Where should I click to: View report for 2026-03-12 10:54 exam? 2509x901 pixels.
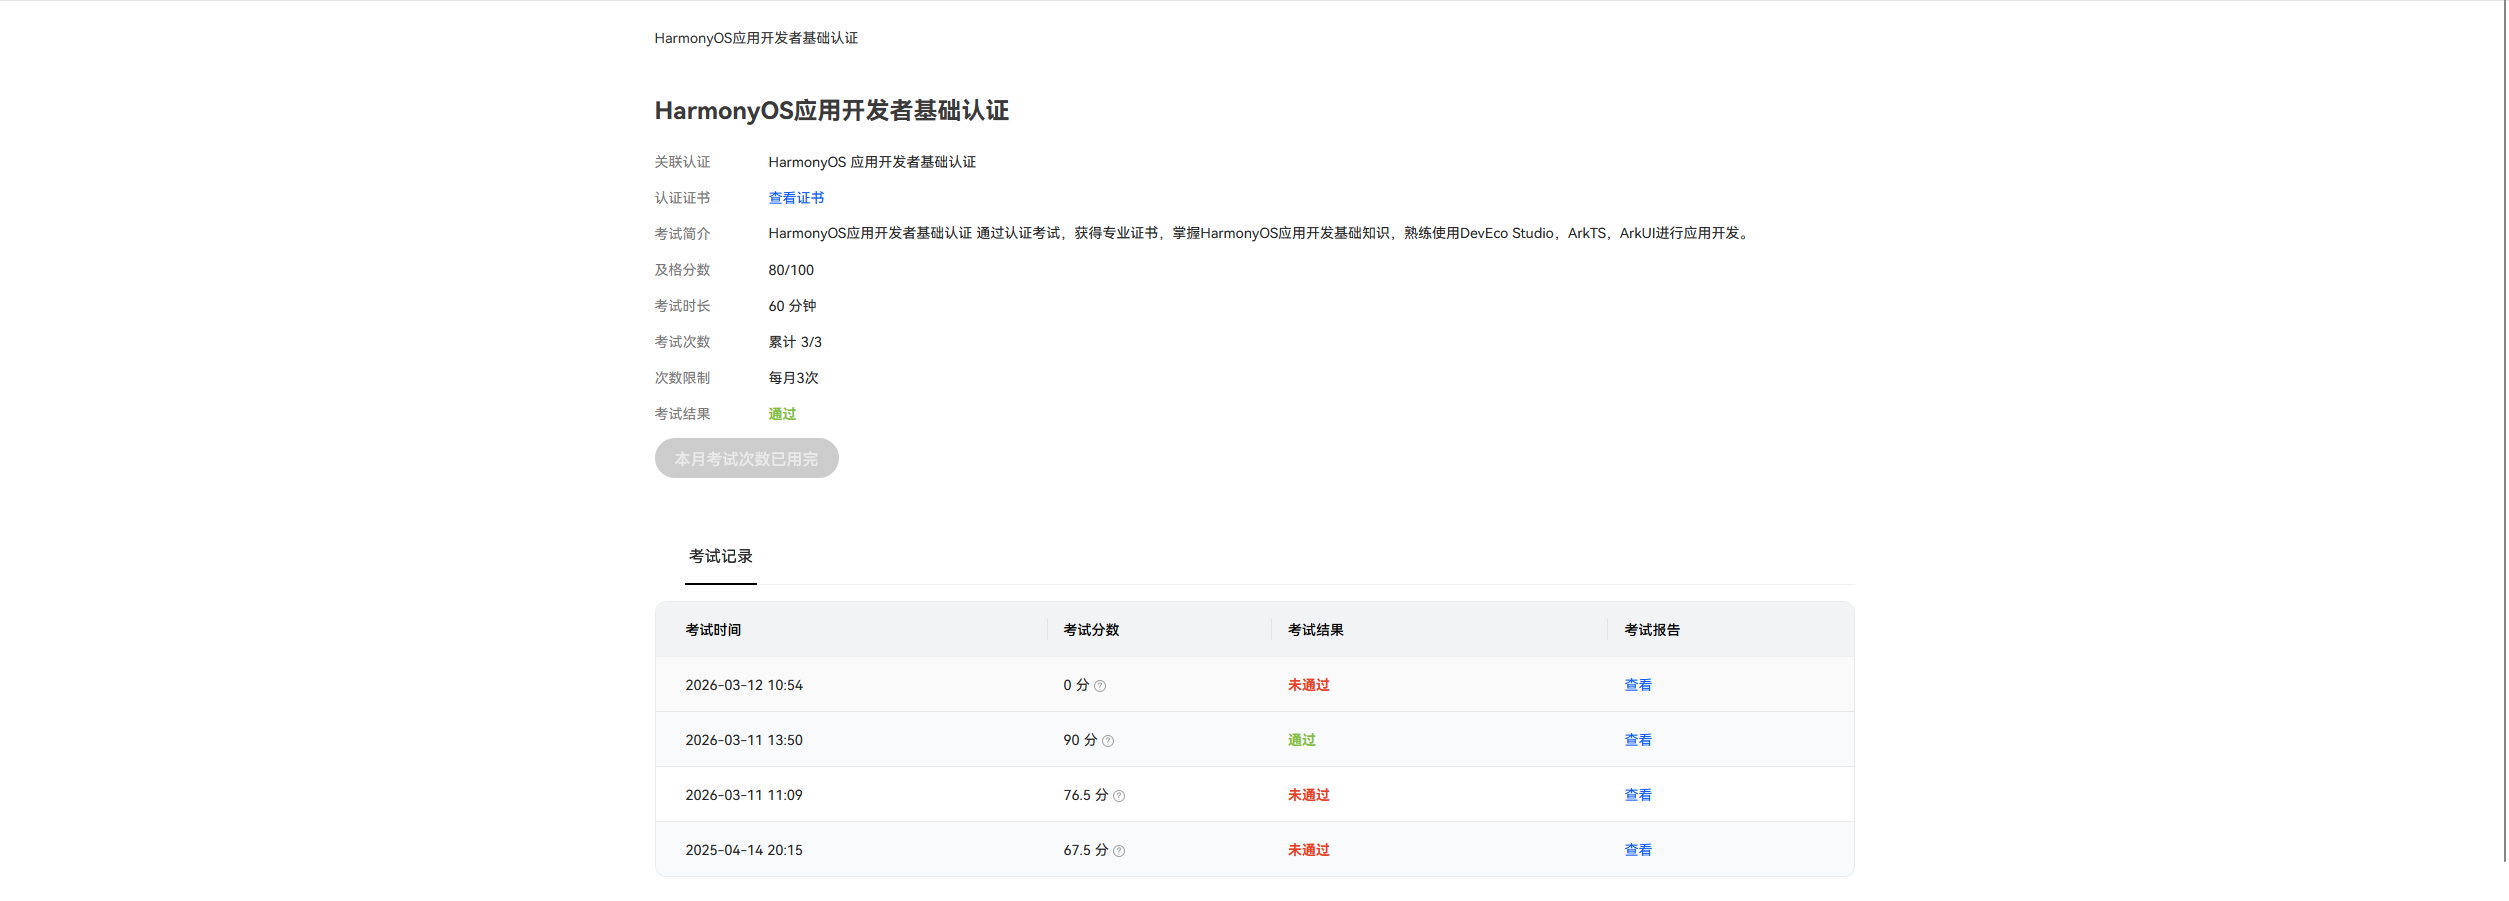tap(1638, 685)
